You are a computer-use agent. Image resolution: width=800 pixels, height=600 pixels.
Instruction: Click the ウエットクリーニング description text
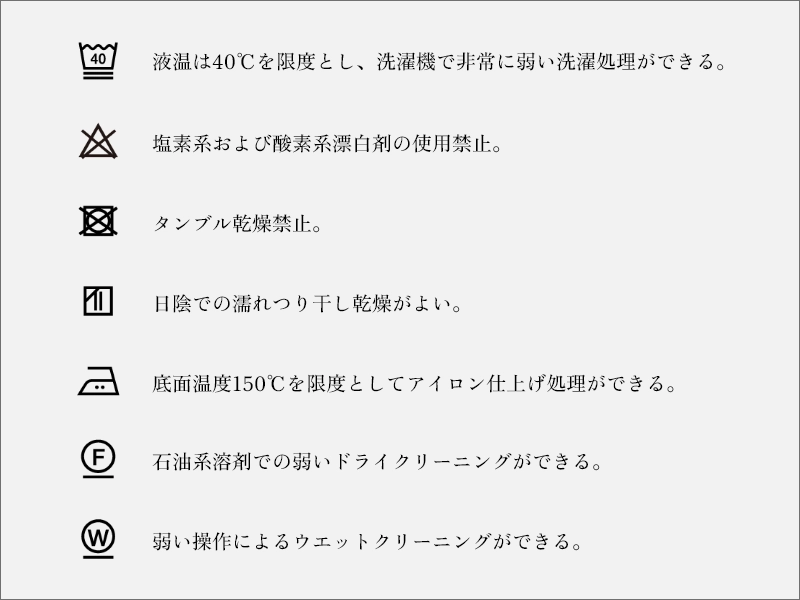coord(367,541)
